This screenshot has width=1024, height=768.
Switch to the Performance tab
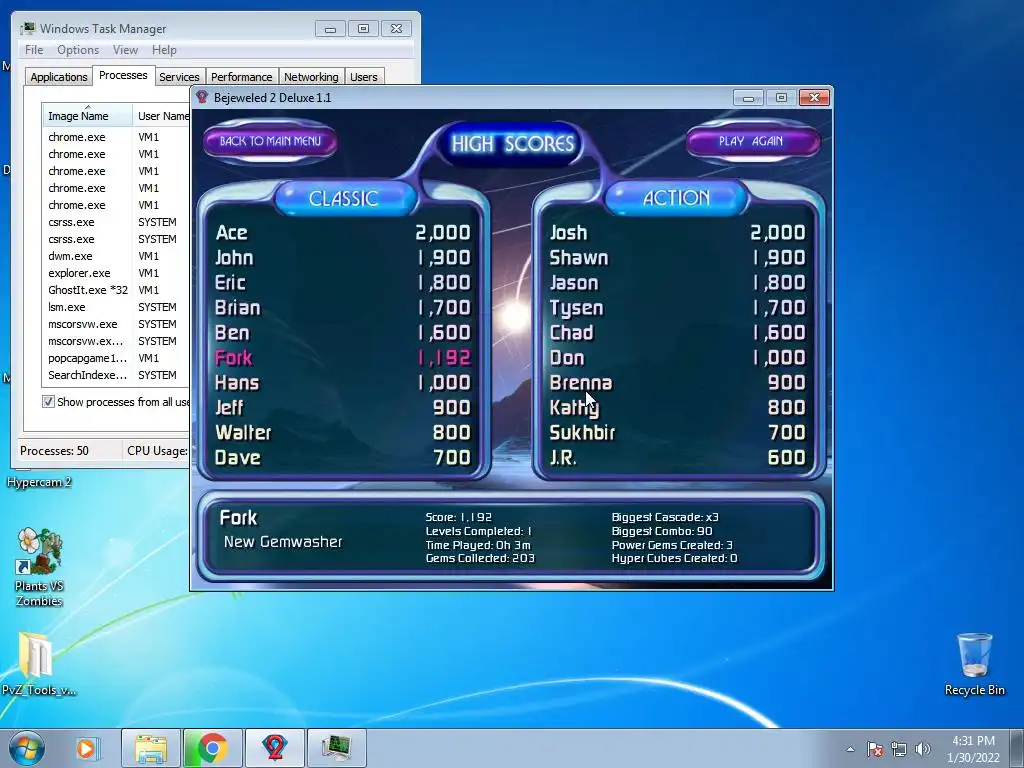242,76
